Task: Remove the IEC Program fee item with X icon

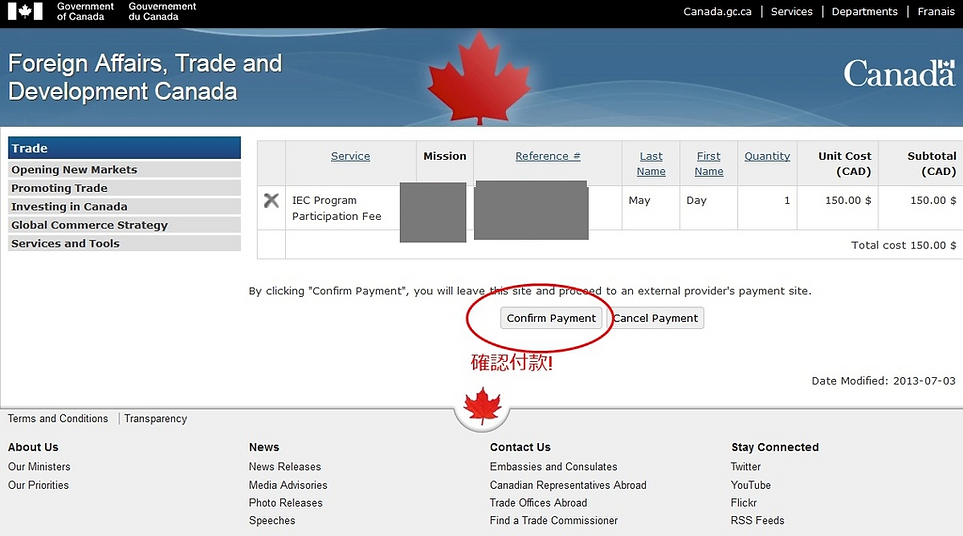Action: [x=271, y=200]
